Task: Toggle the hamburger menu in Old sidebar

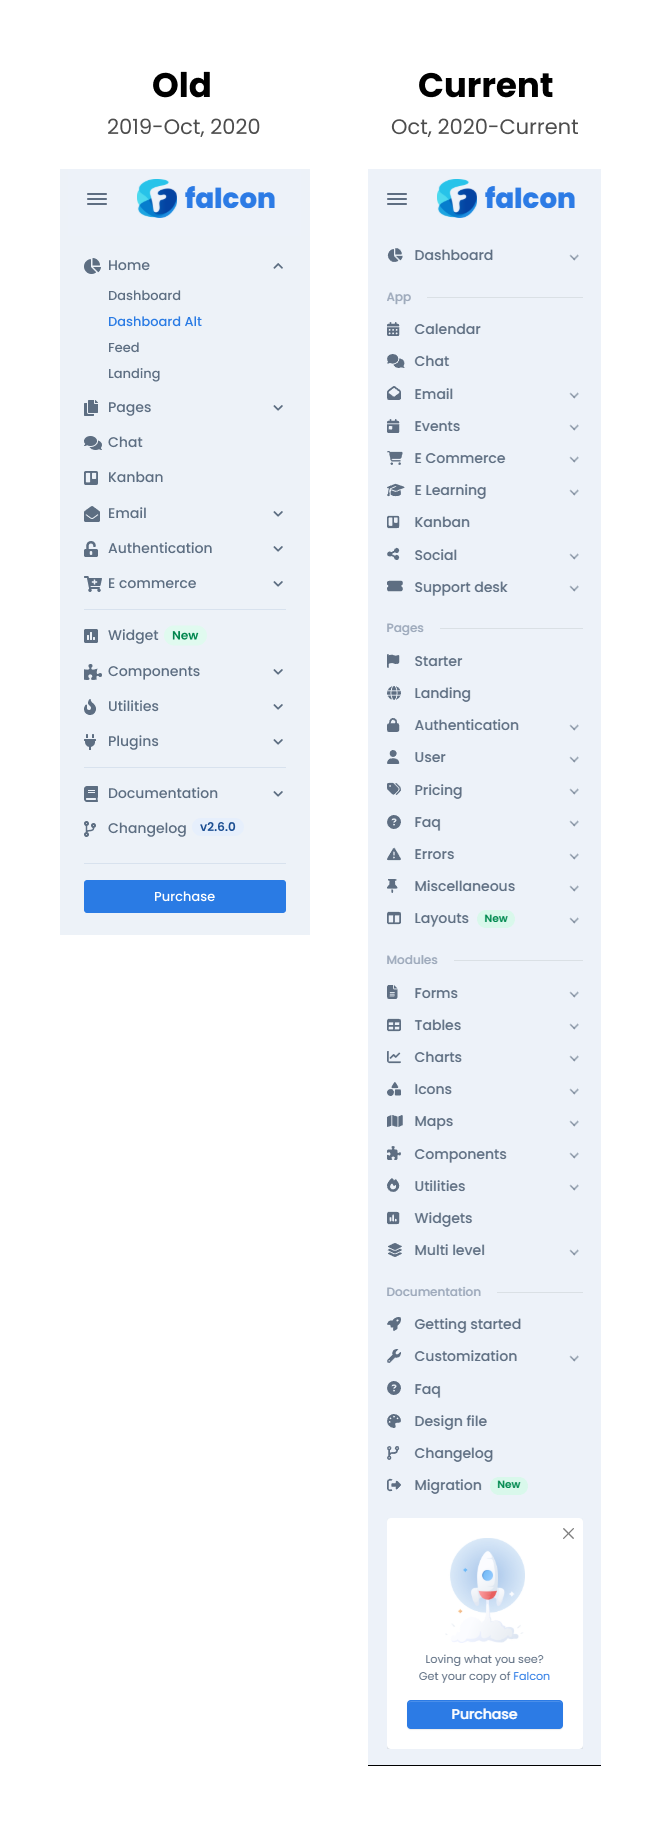Action: coord(97,199)
